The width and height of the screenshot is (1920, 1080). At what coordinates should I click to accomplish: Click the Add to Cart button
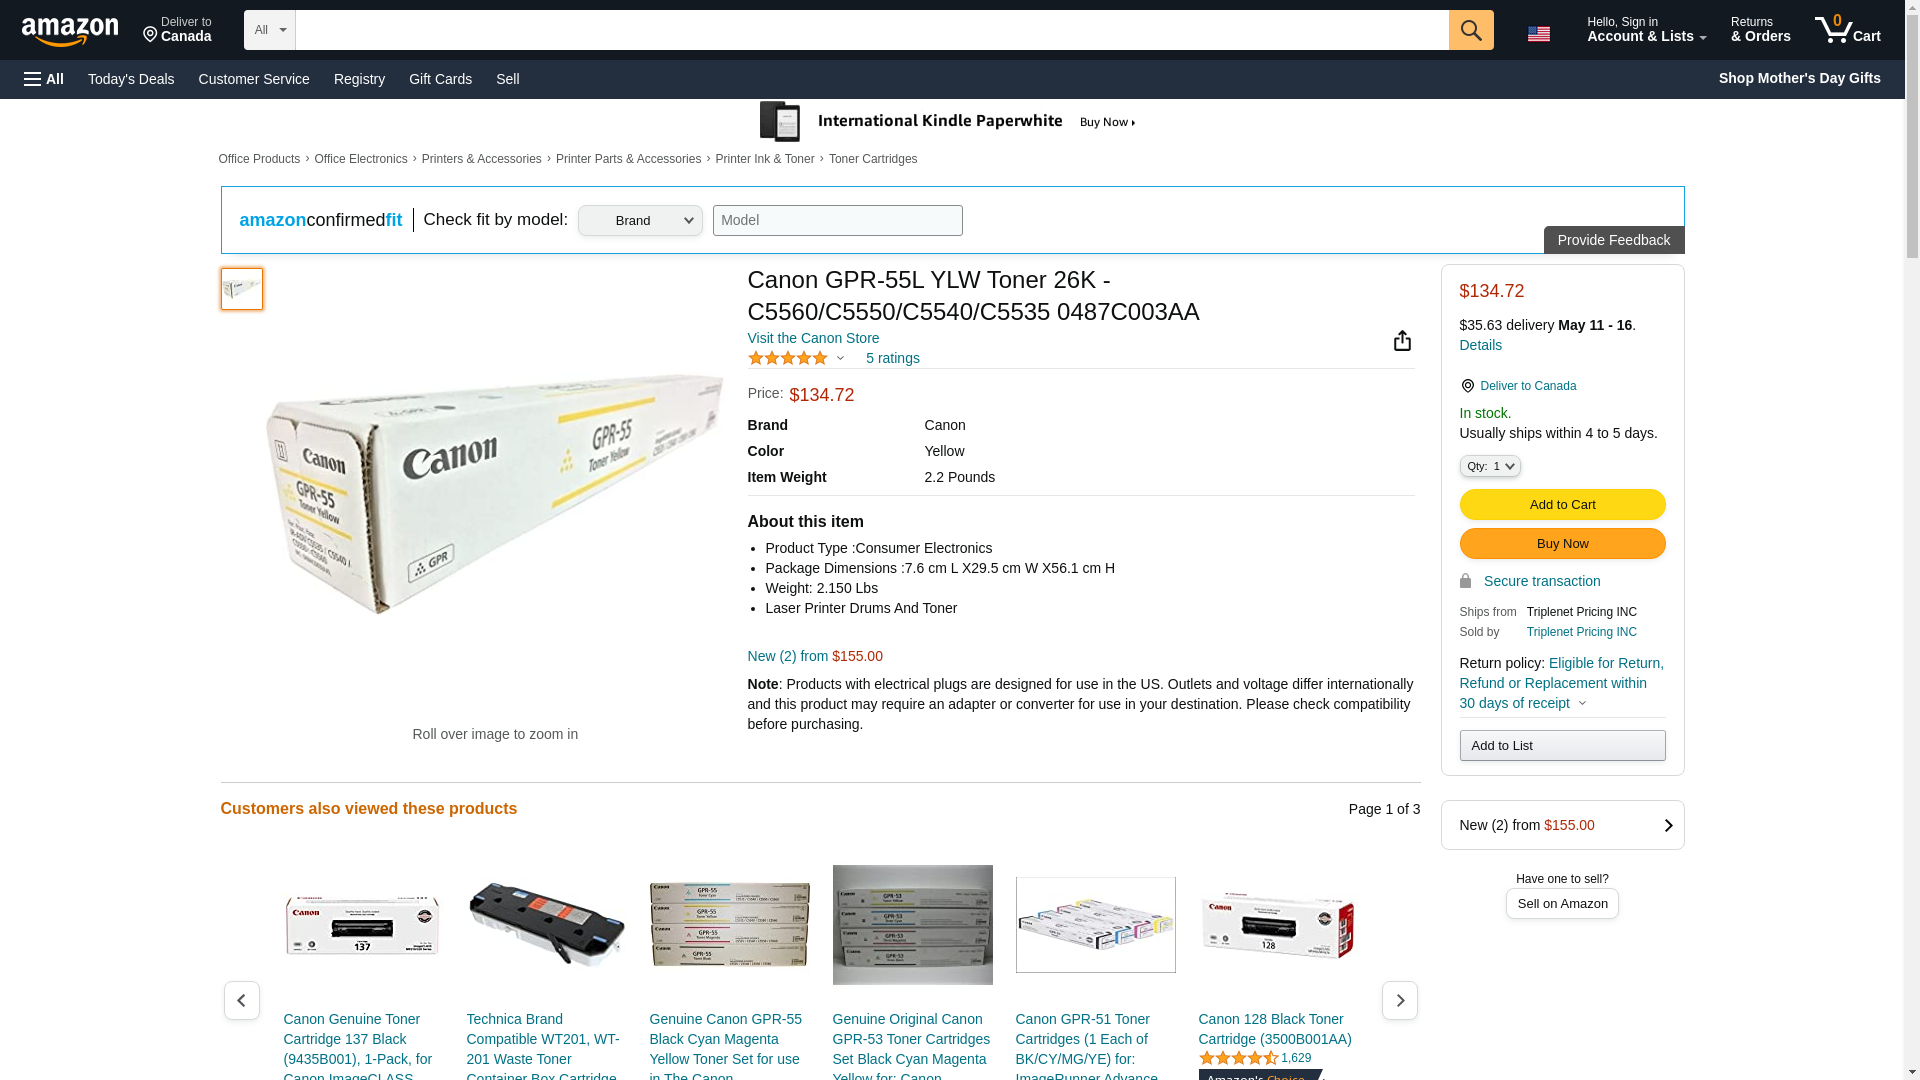point(1562,505)
